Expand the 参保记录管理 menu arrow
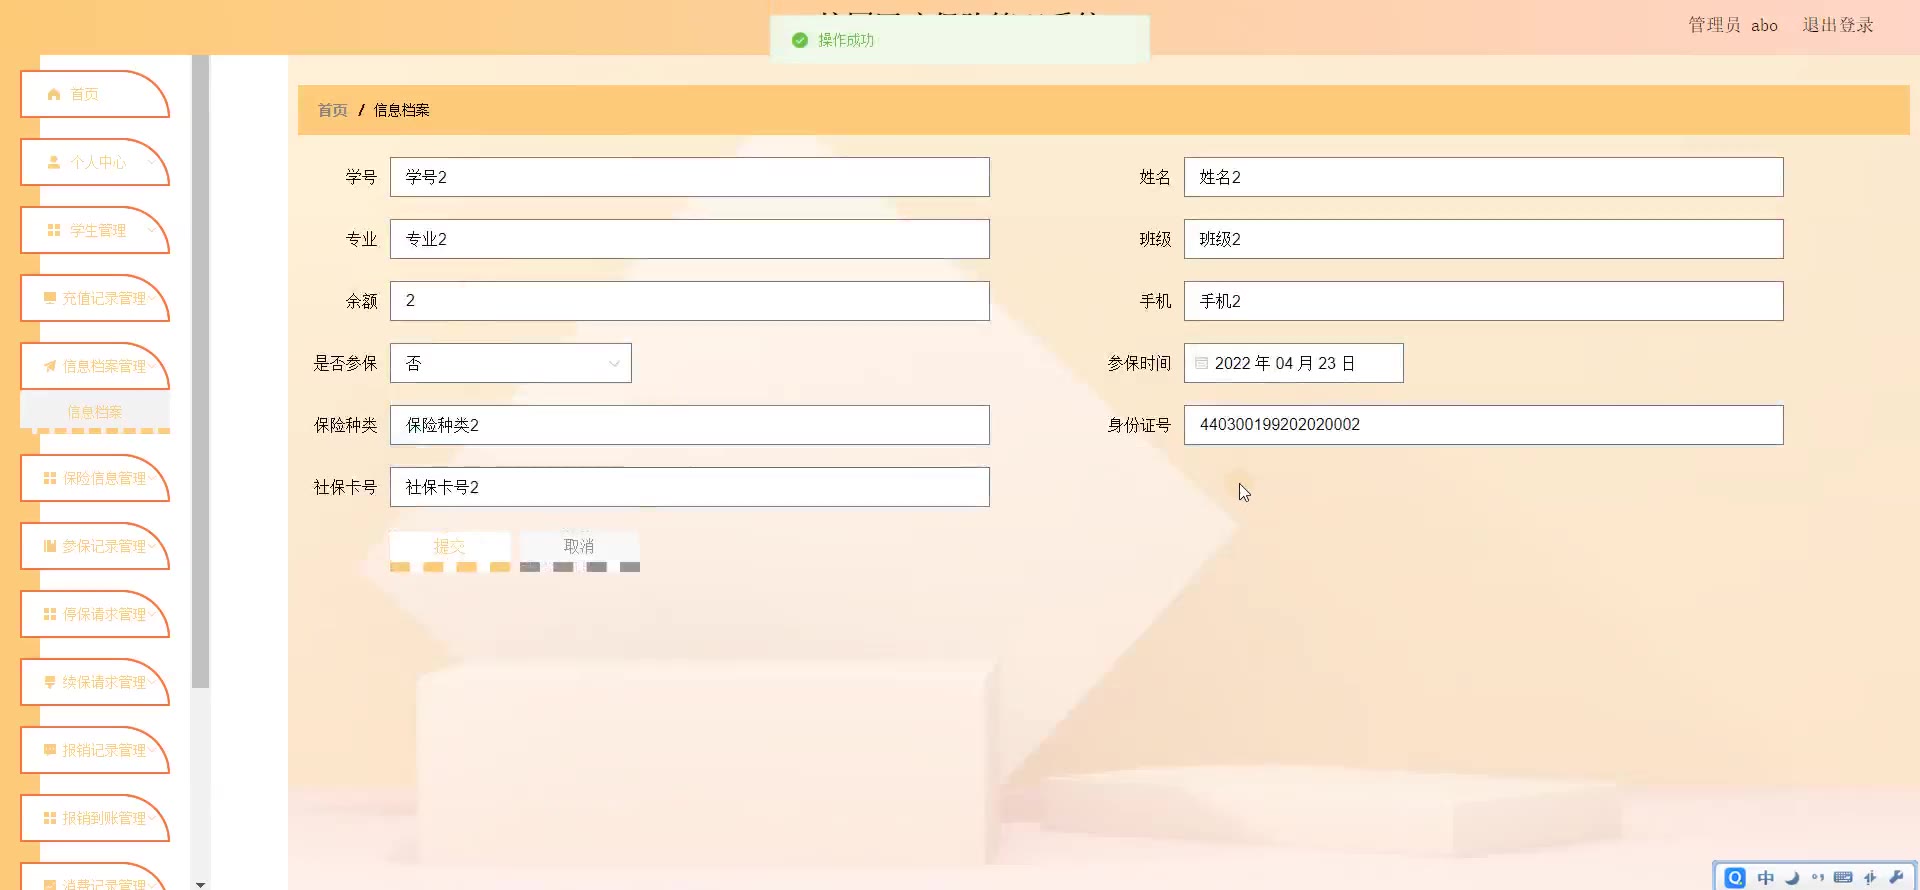The height and width of the screenshot is (890, 1920). tap(152, 546)
